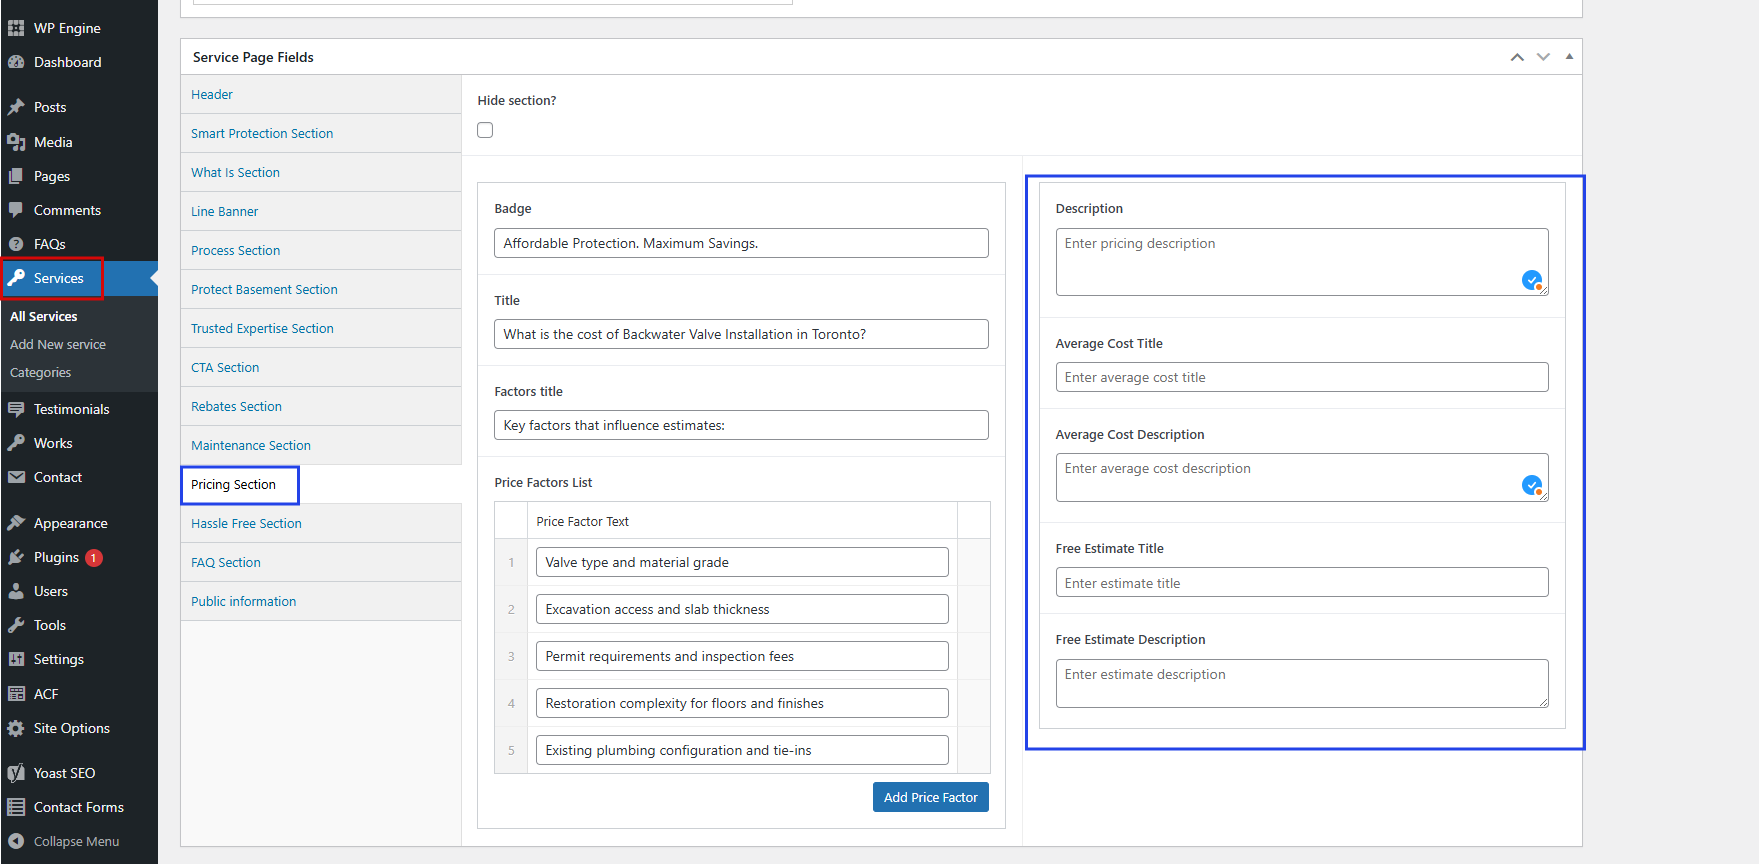Click the Posts pushpin icon
Image resolution: width=1759 pixels, height=864 pixels.
tap(16, 107)
